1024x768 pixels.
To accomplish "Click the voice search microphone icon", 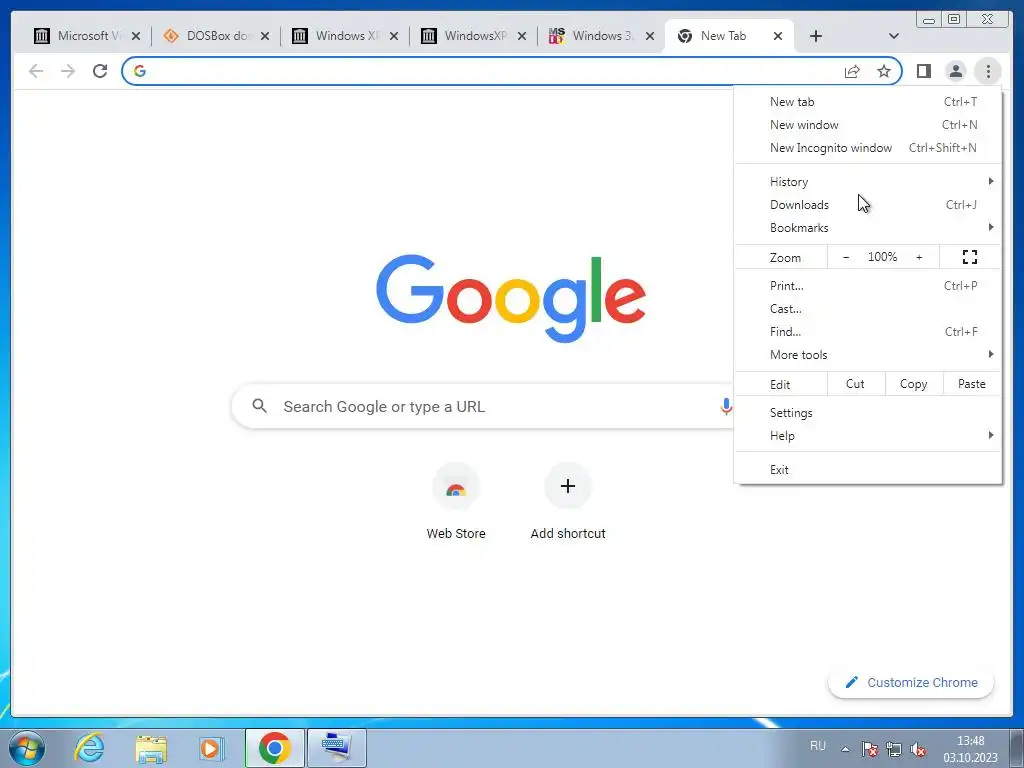I will 726,406.
